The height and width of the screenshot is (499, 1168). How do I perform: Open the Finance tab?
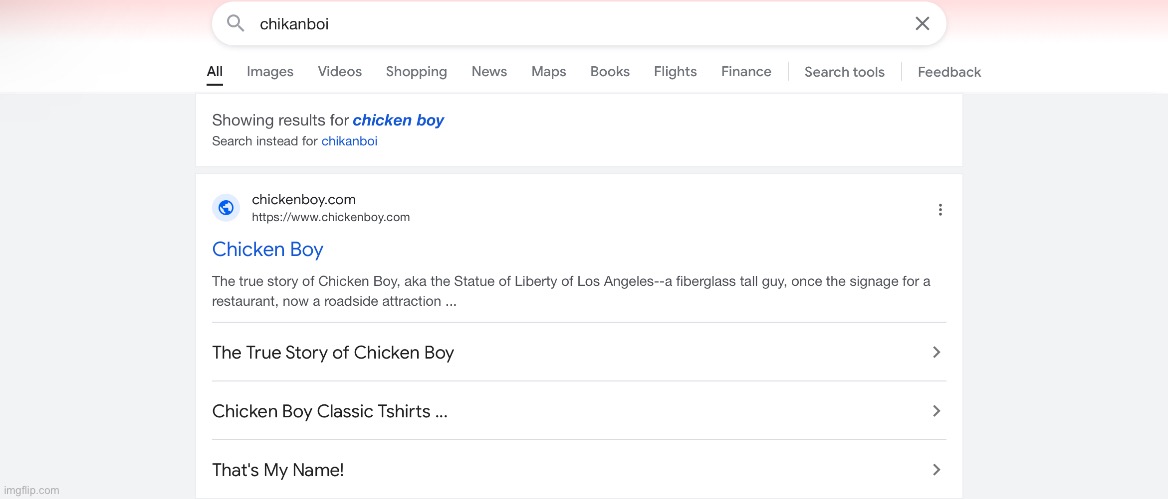tap(746, 72)
